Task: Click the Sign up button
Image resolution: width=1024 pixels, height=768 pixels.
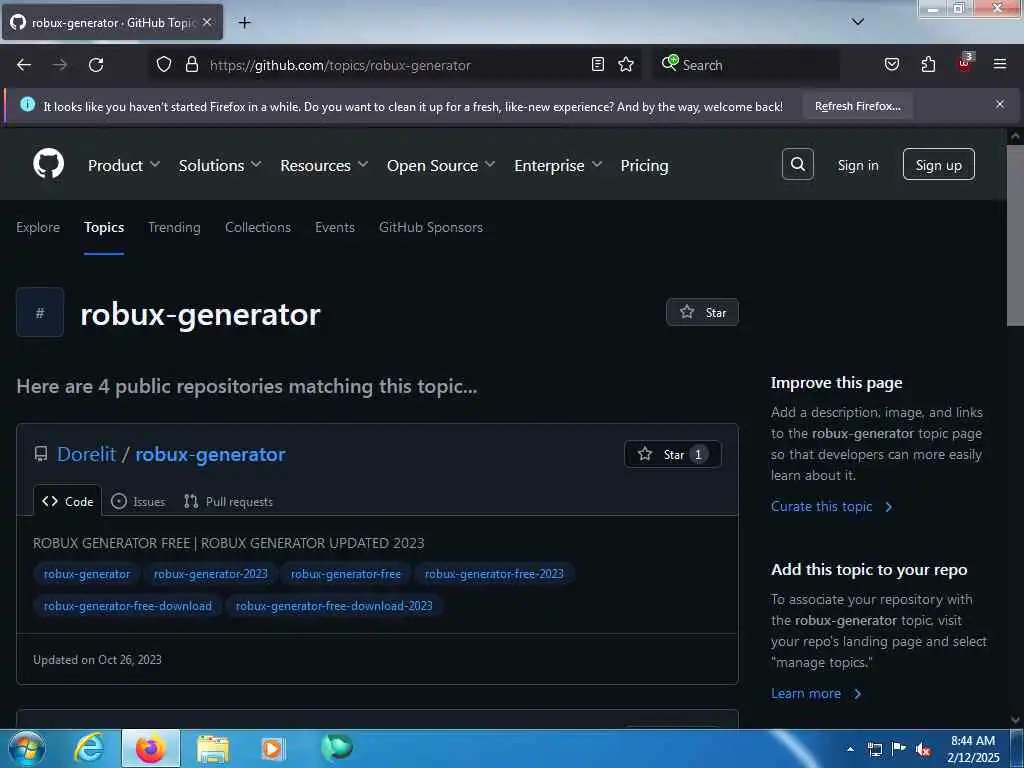Action: pyautogui.click(x=938, y=164)
